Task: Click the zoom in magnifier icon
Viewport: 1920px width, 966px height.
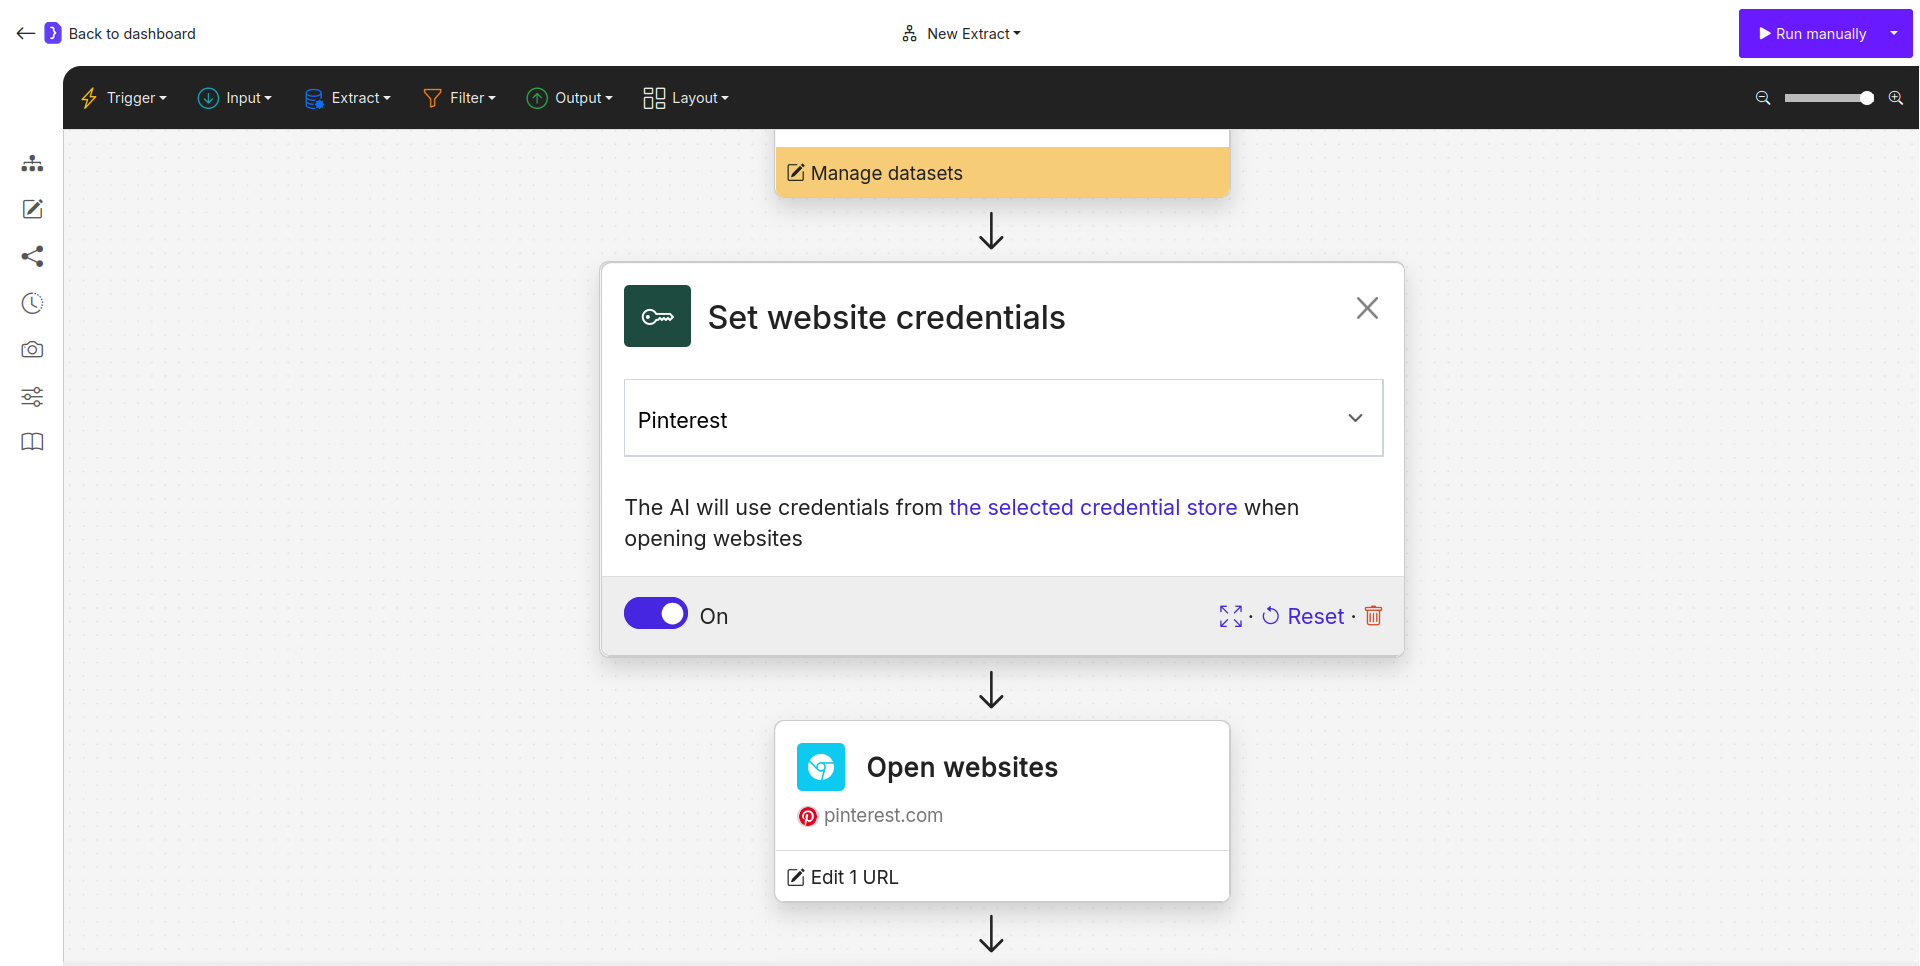Action: click(x=1896, y=98)
